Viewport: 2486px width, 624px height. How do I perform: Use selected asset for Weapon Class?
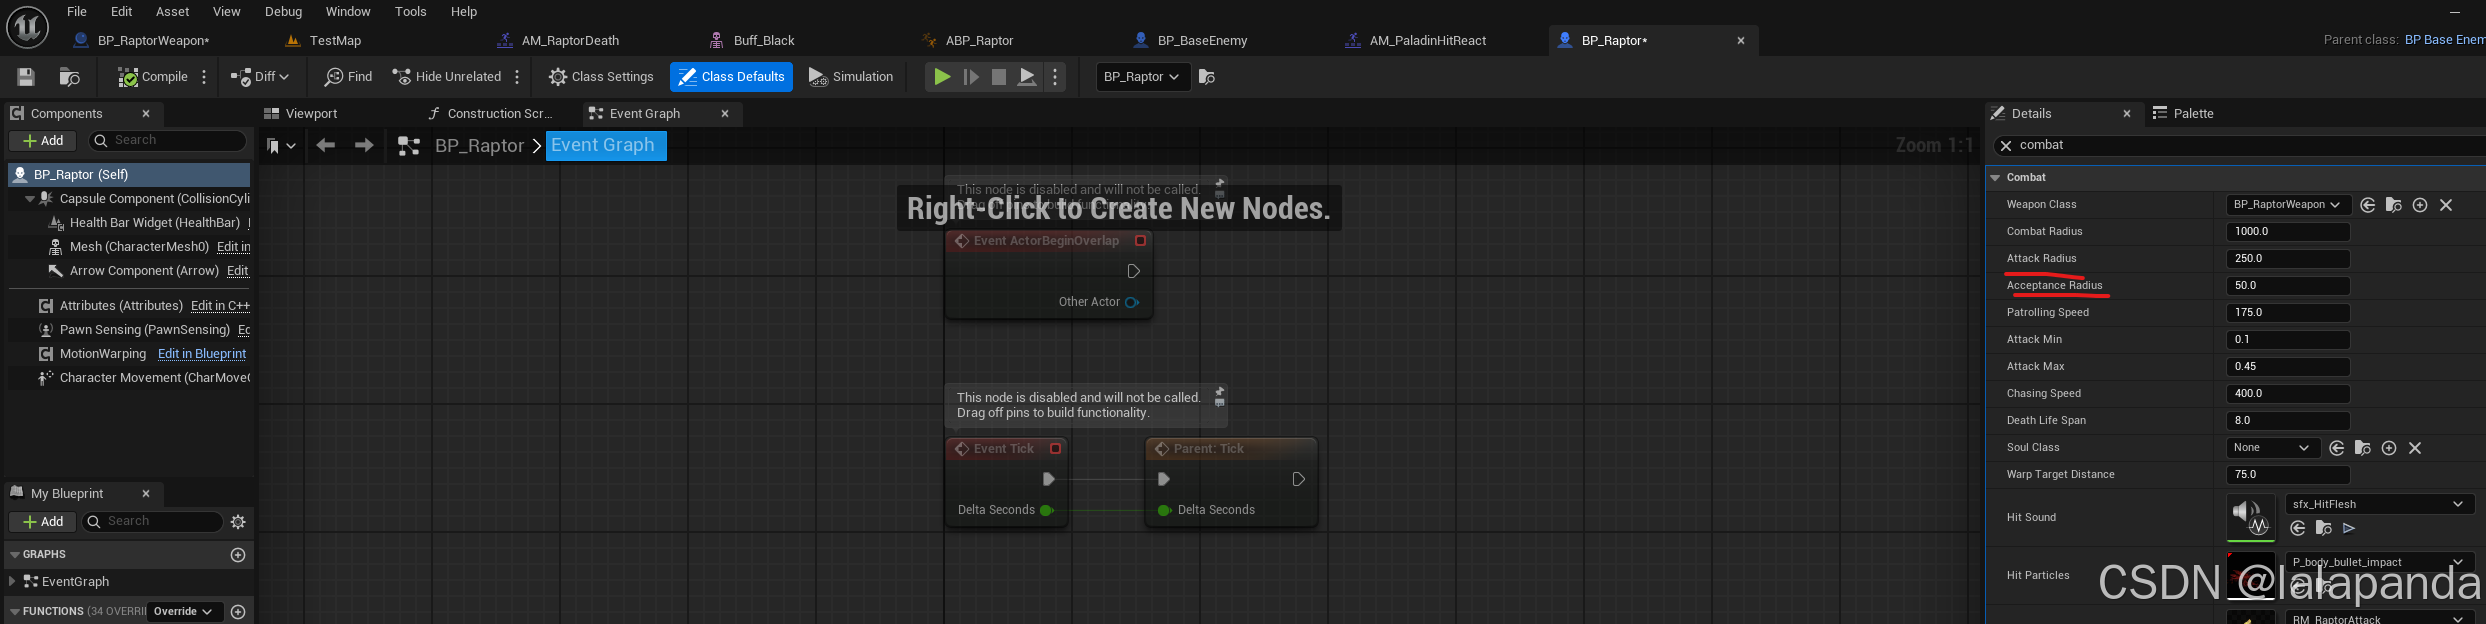pyautogui.click(x=2368, y=205)
